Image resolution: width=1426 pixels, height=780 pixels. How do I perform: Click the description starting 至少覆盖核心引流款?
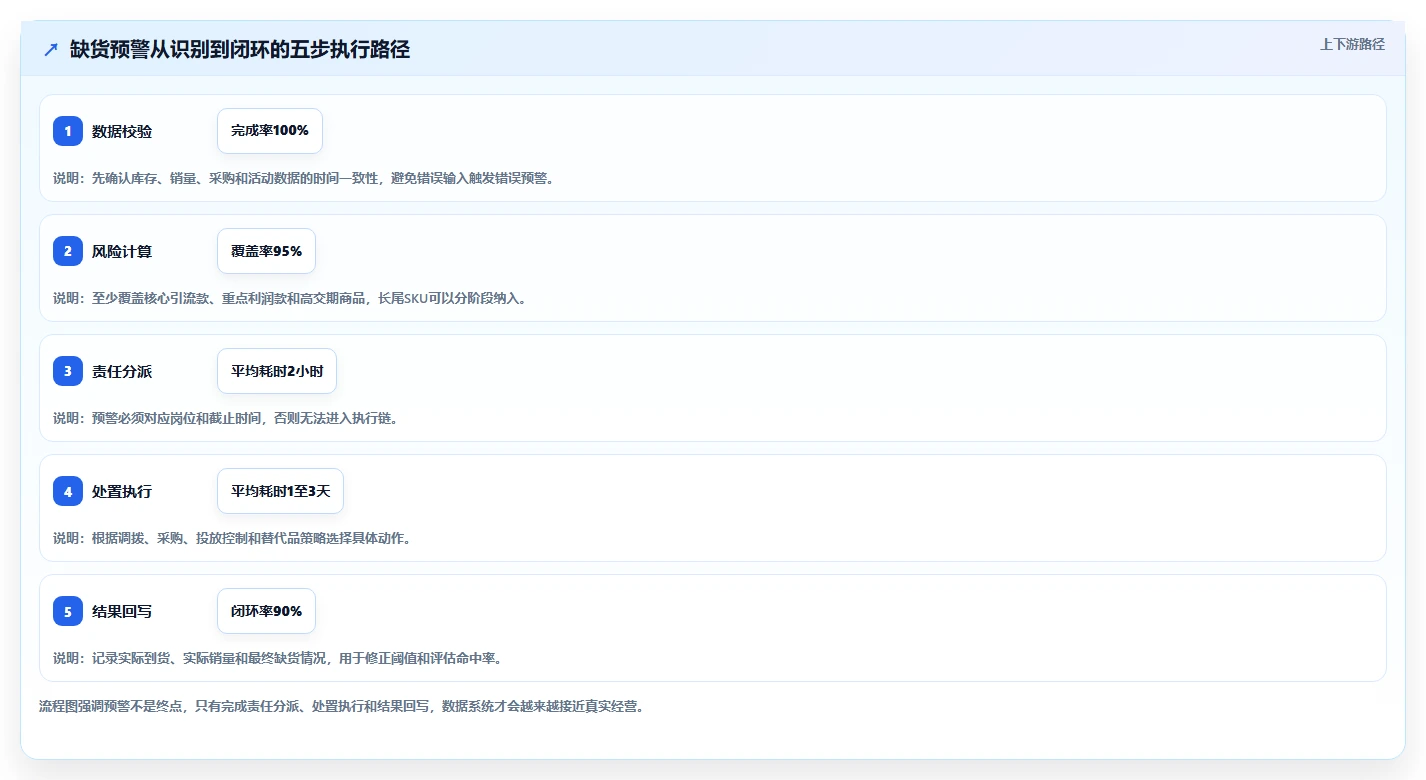click(290, 298)
